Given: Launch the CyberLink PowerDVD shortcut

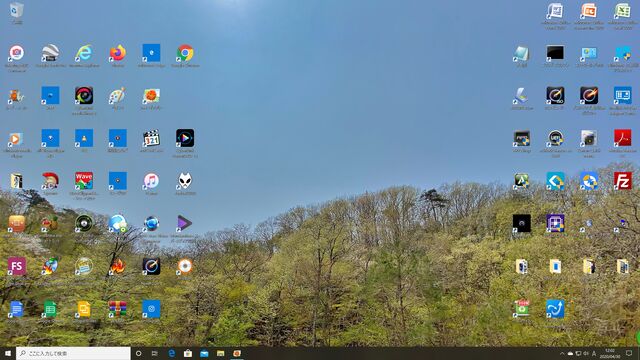Looking at the screenshot, I should coord(185,138).
